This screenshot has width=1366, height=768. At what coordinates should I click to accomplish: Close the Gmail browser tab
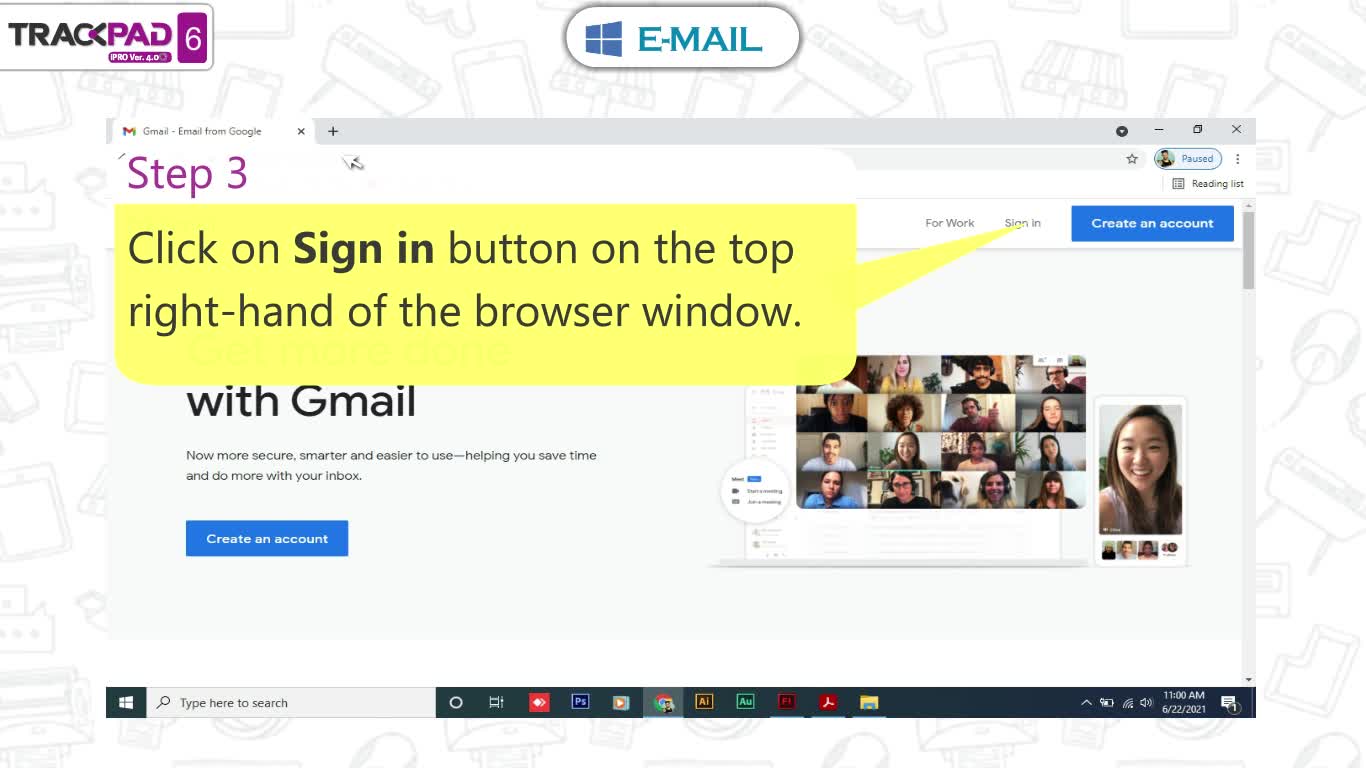(301, 131)
